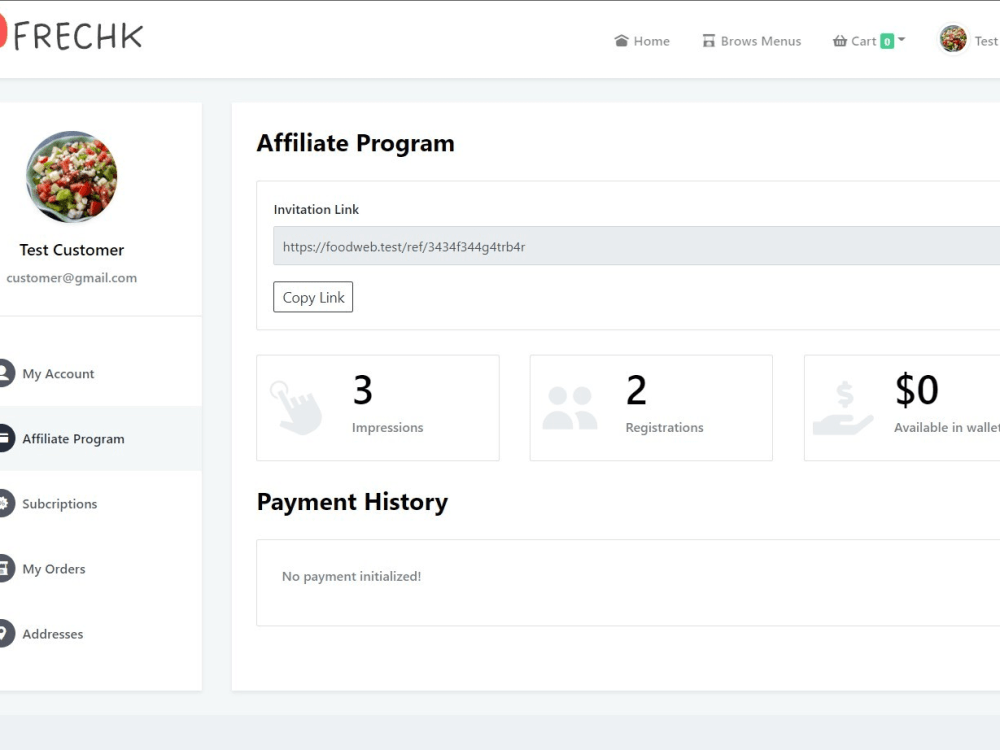Click the Brows Menus store icon

pyautogui.click(x=709, y=41)
